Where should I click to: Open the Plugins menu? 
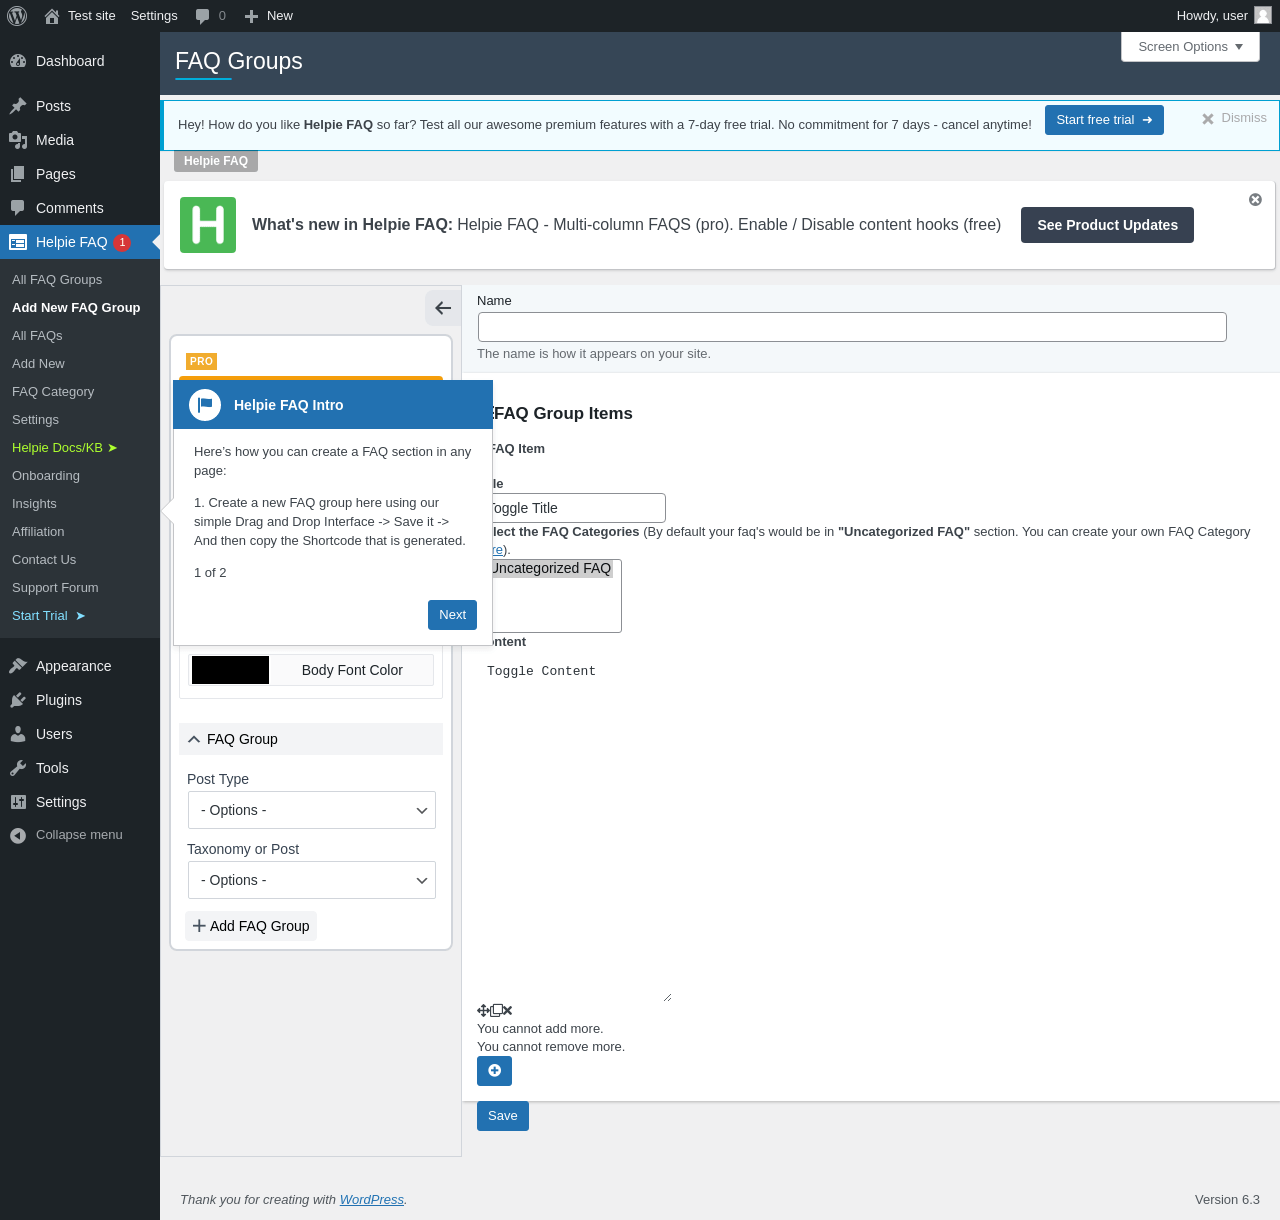(x=80, y=700)
